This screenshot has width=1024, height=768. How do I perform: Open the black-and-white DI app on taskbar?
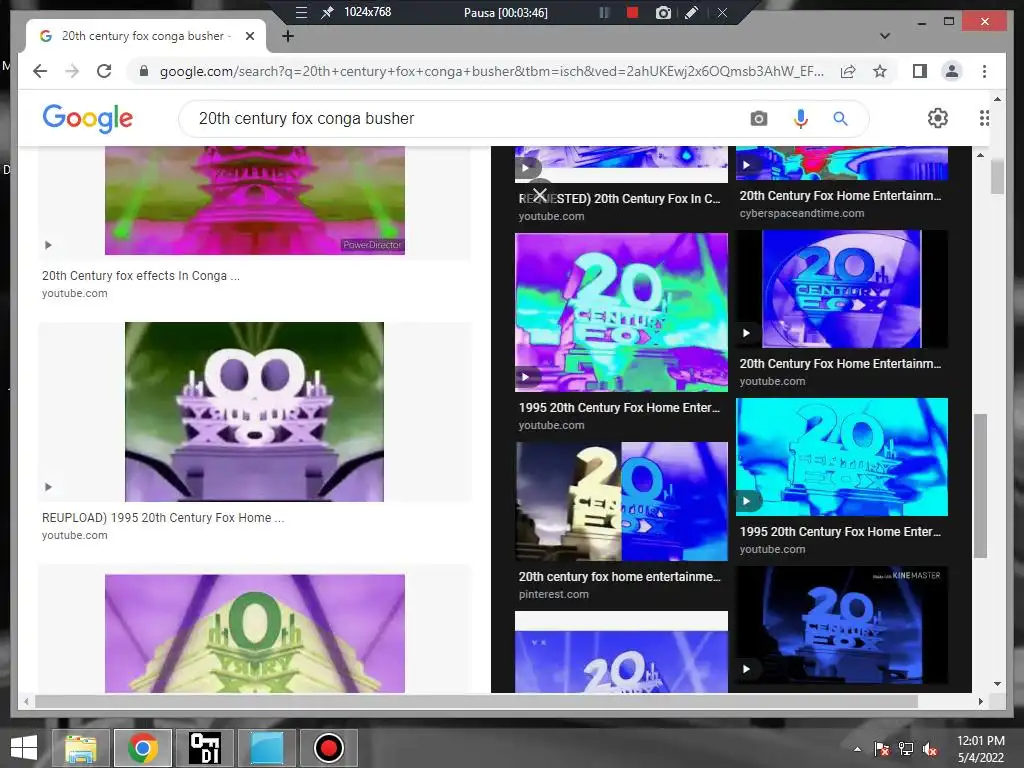204,748
